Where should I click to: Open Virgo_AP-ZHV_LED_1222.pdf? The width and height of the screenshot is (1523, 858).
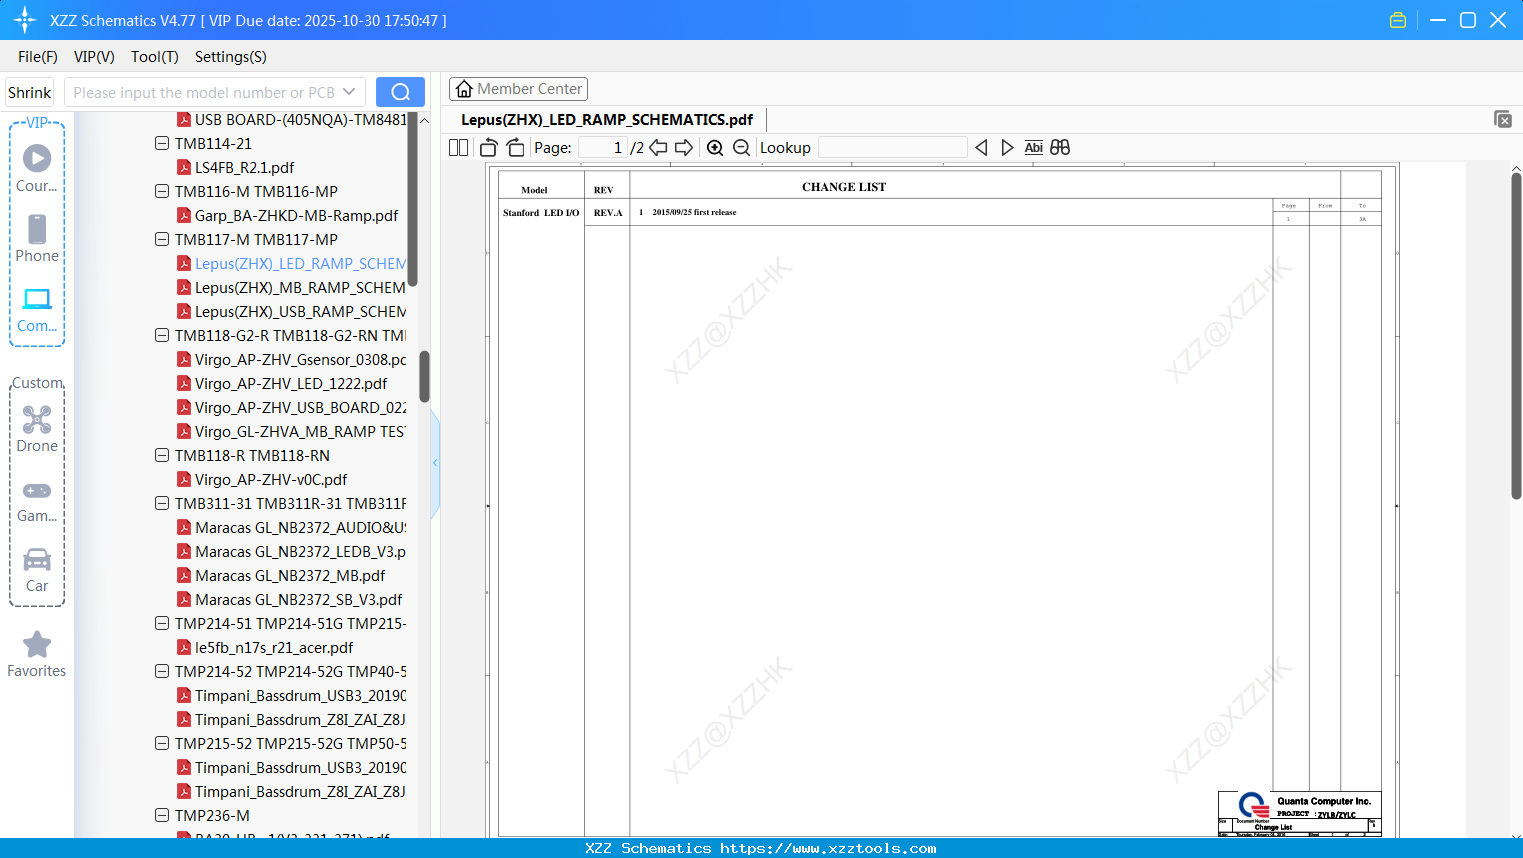[x=291, y=383]
